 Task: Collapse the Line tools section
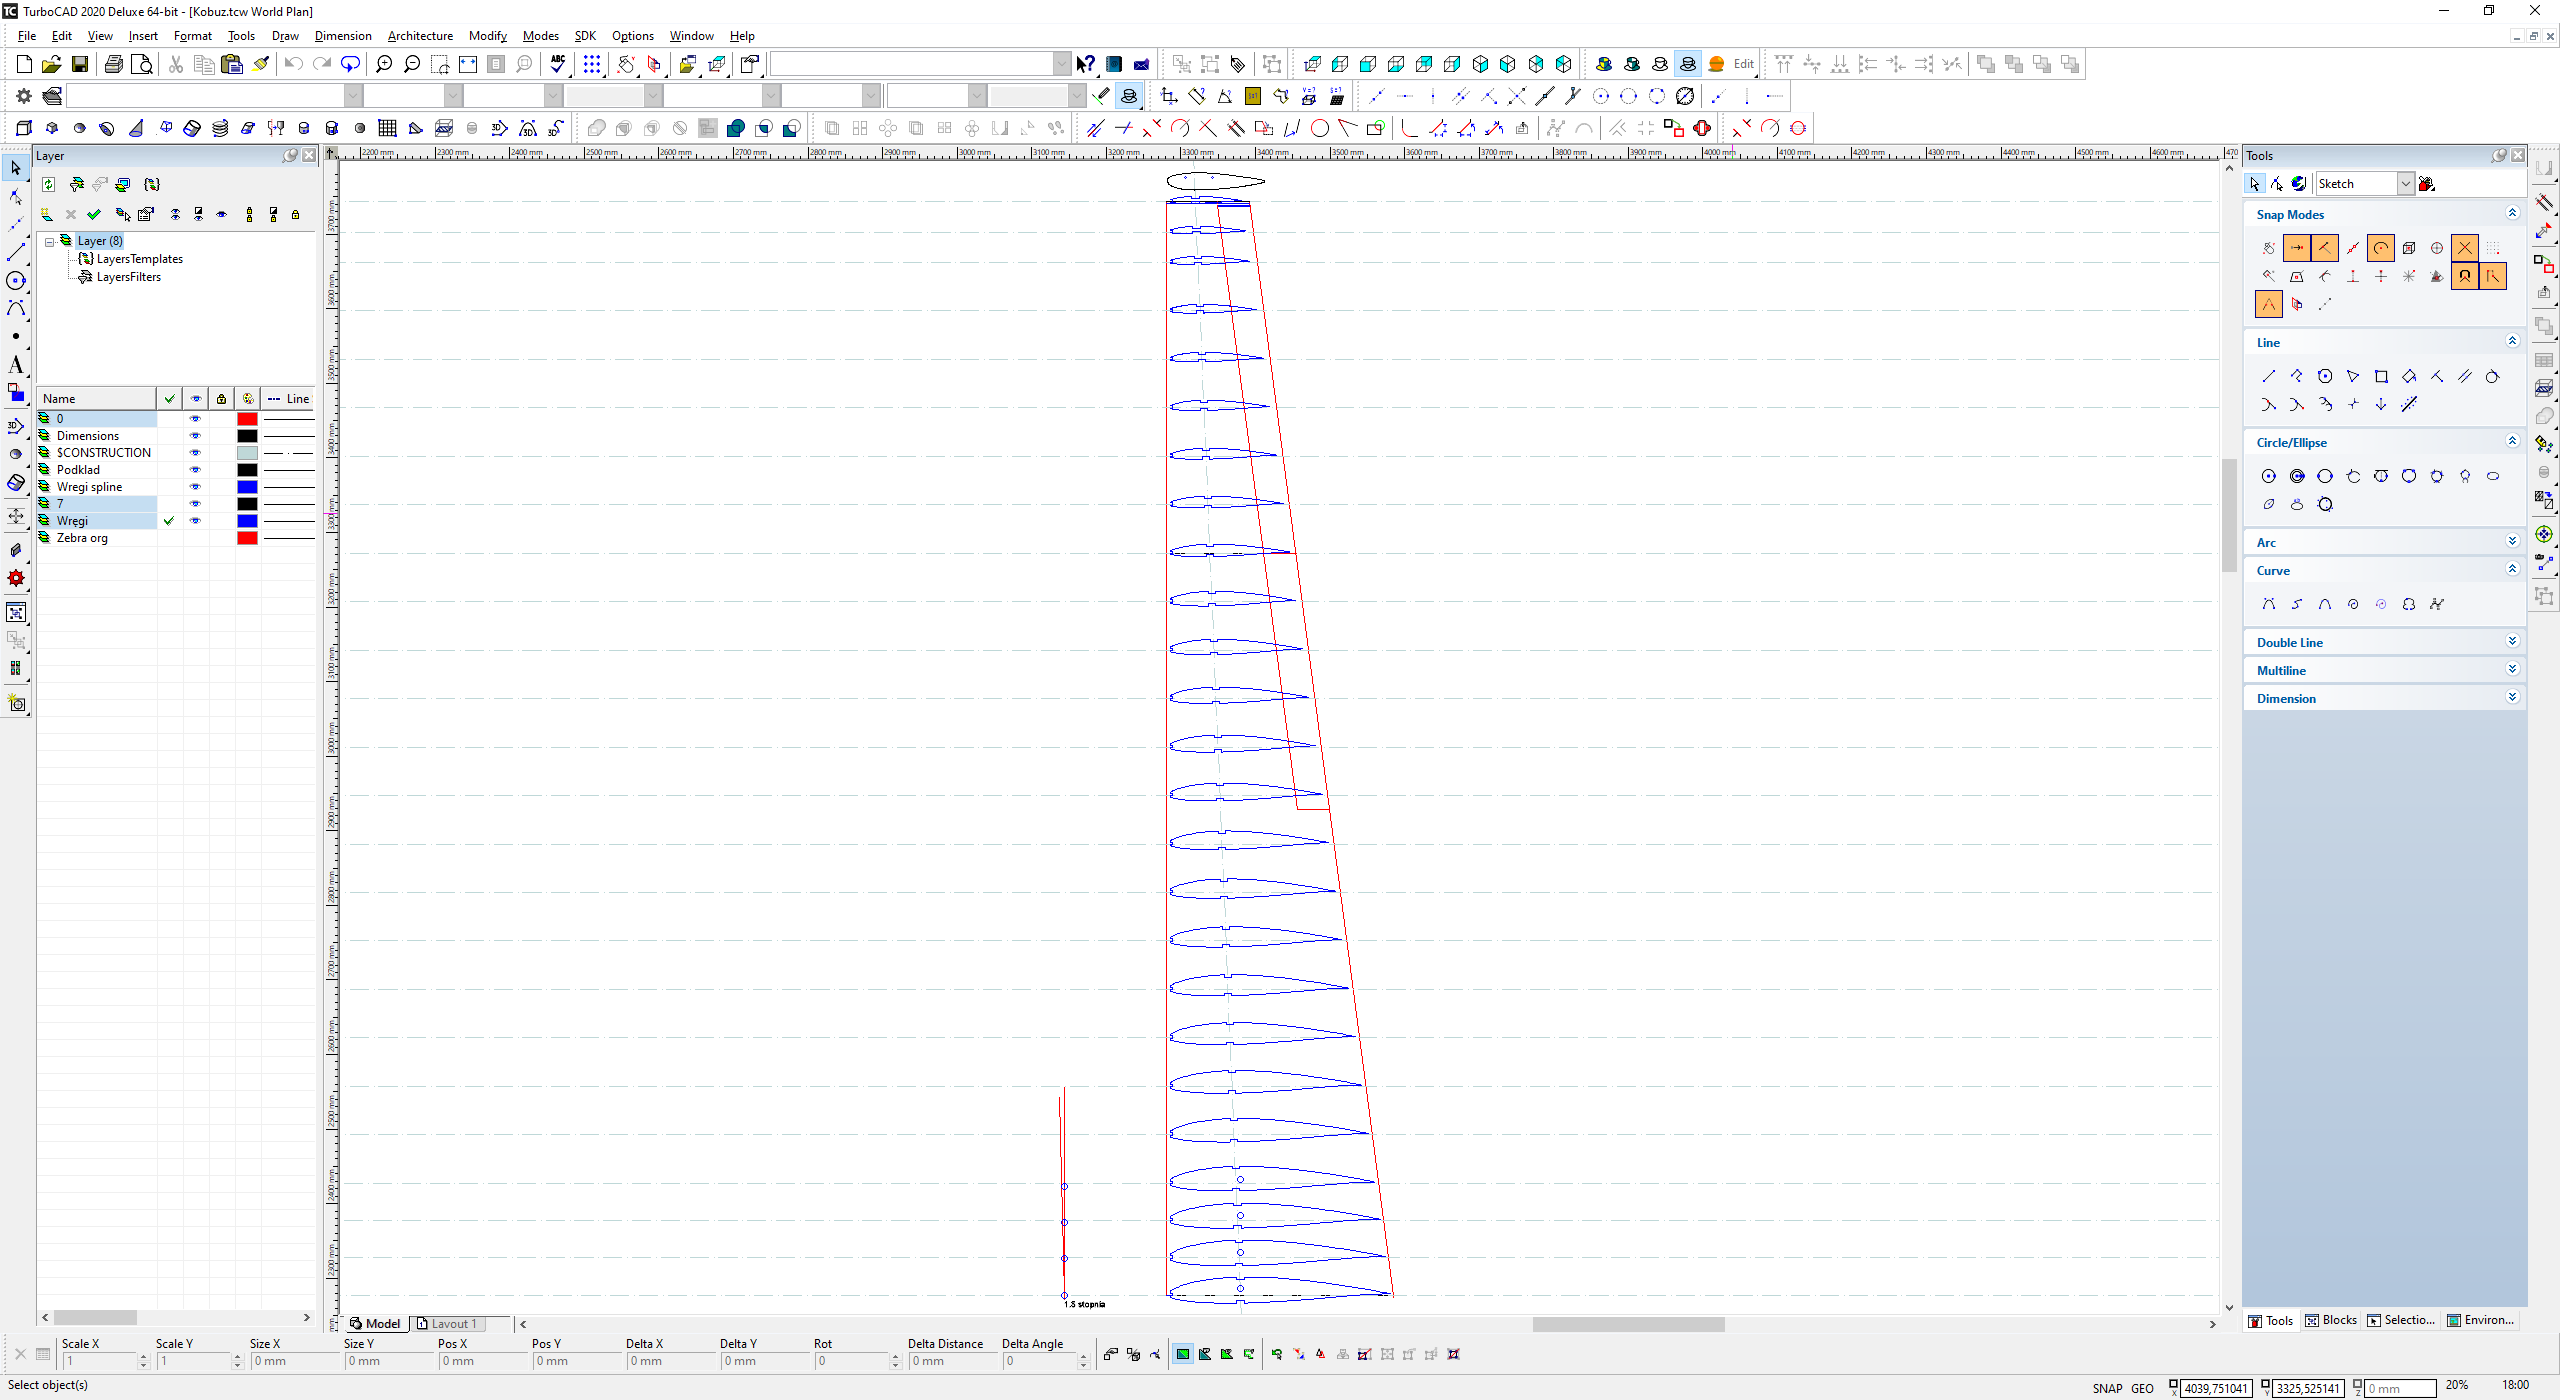click(x=2512, y=342)
